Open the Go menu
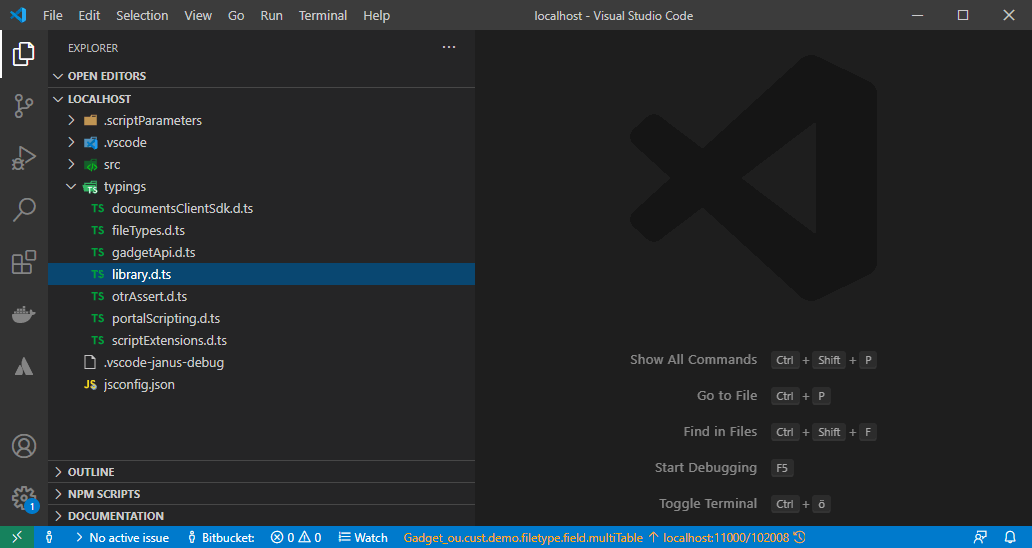Image resolution: width=1032 pixels, height=548 pixels. coord(236,15)
